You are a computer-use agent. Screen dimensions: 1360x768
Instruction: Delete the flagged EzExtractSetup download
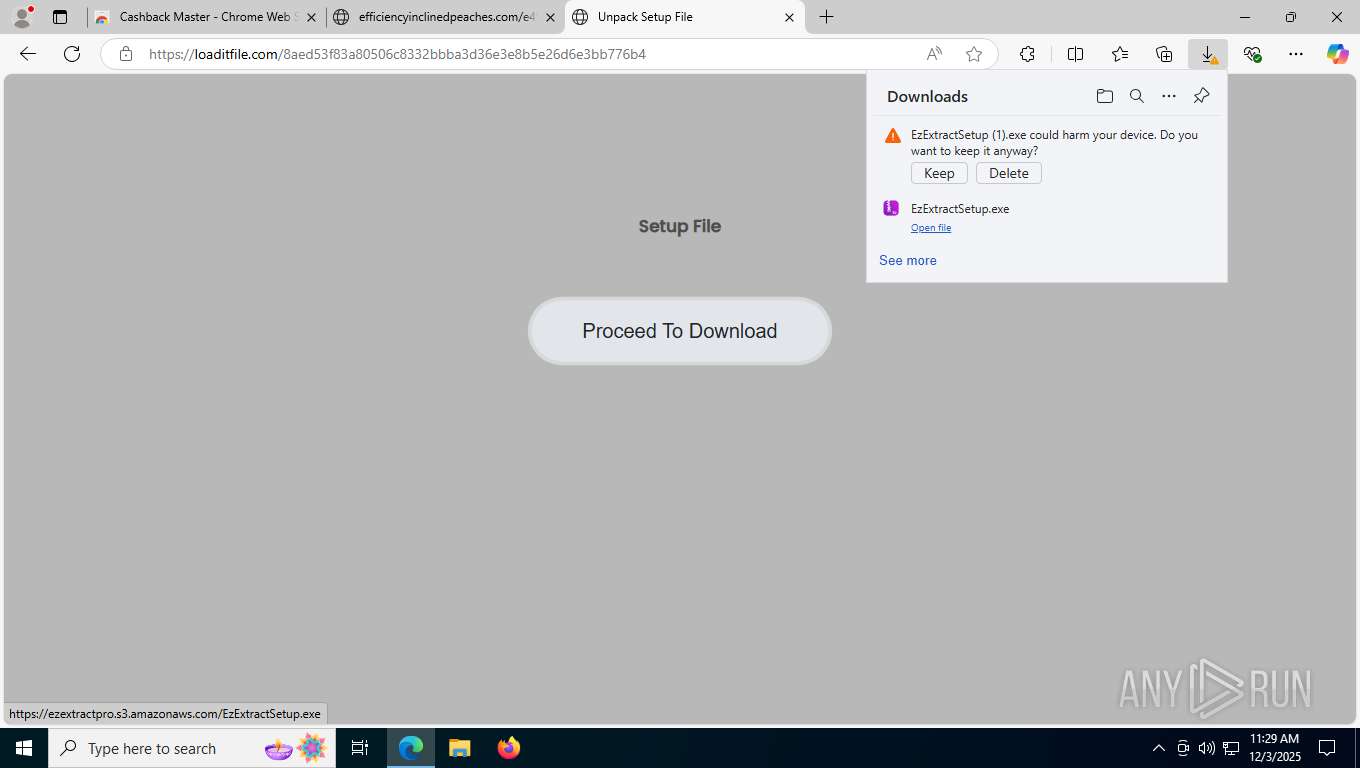(x=1009, y=173)
